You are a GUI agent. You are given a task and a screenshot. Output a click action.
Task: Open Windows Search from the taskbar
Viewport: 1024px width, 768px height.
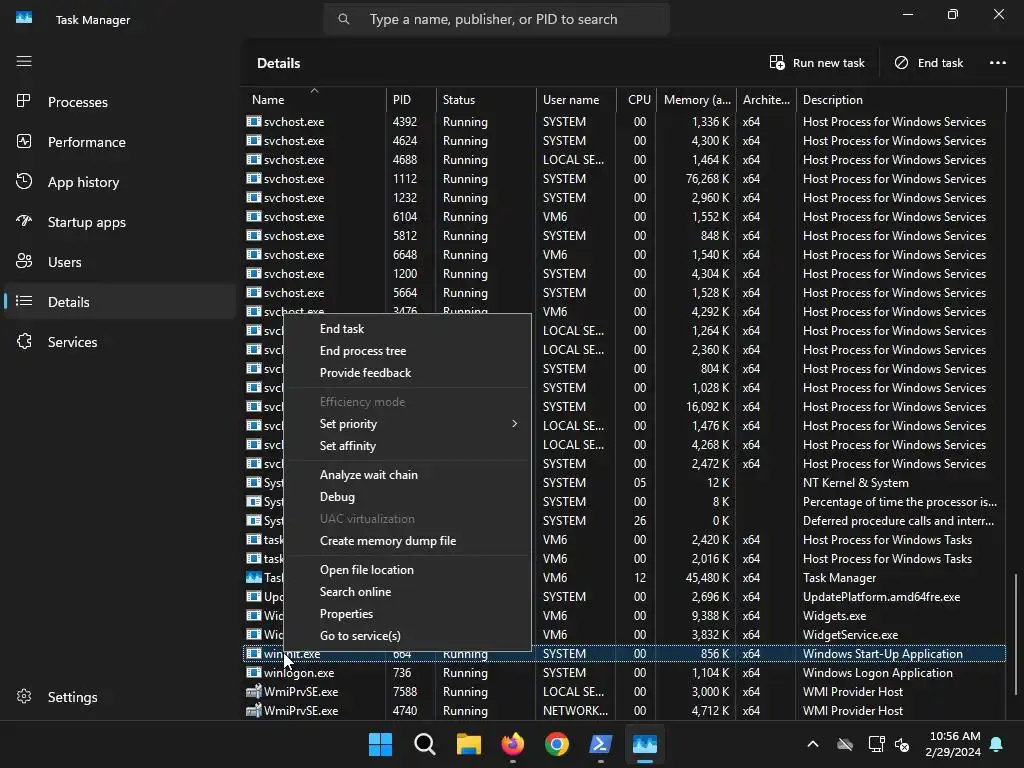(424, 744)
